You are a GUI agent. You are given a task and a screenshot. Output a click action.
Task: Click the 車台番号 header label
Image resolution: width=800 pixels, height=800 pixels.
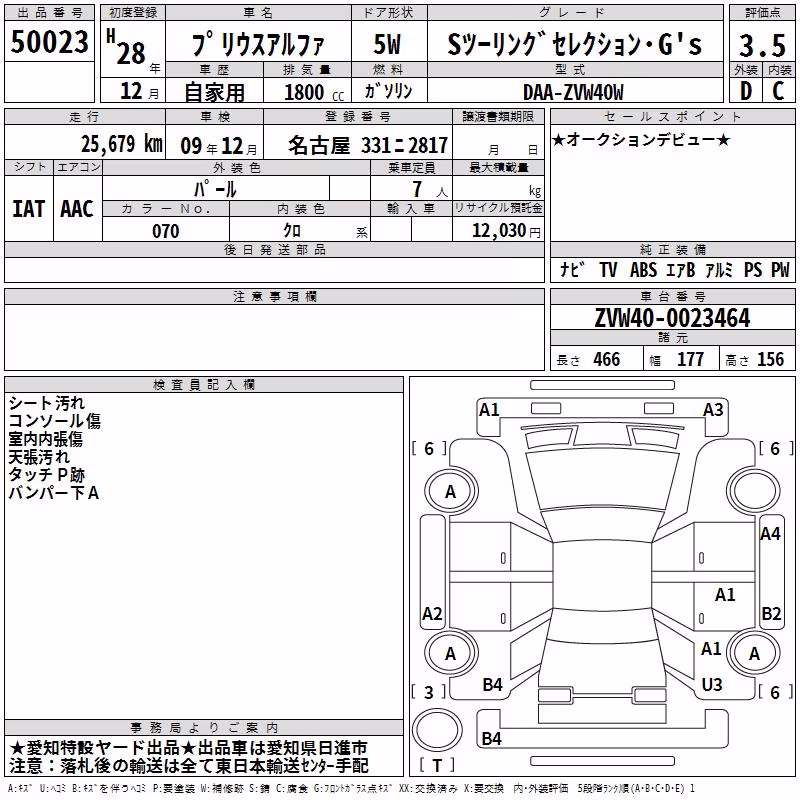(x=672, y=296)
